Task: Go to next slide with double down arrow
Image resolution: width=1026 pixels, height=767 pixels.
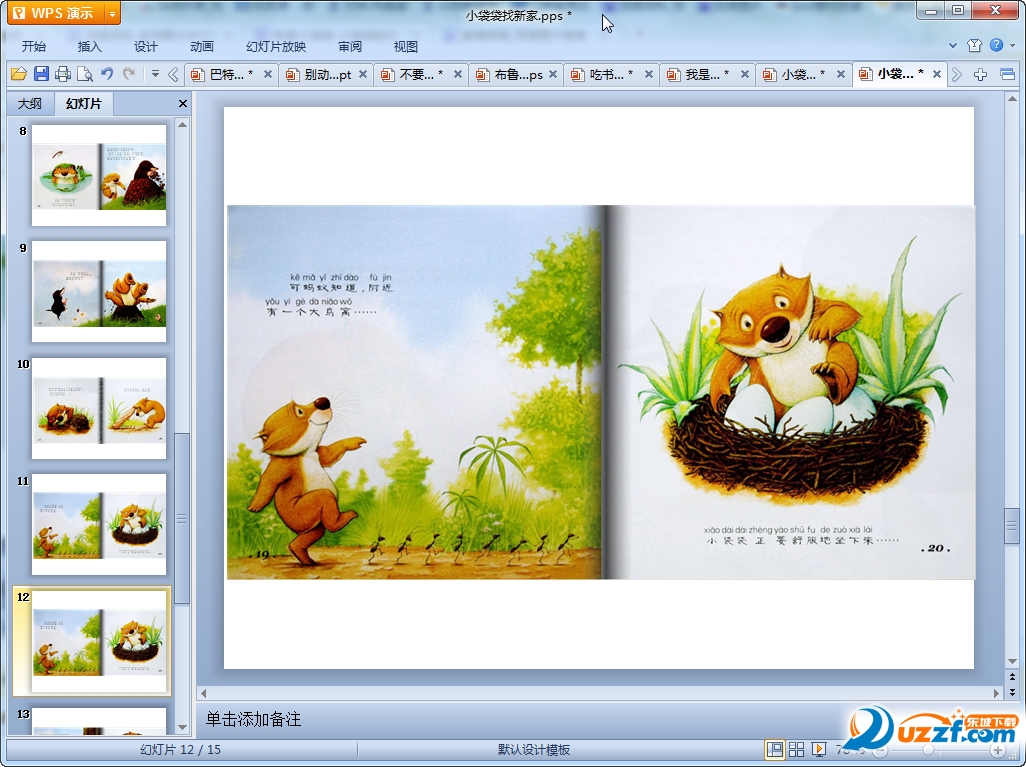Action: coord(1012,691)
